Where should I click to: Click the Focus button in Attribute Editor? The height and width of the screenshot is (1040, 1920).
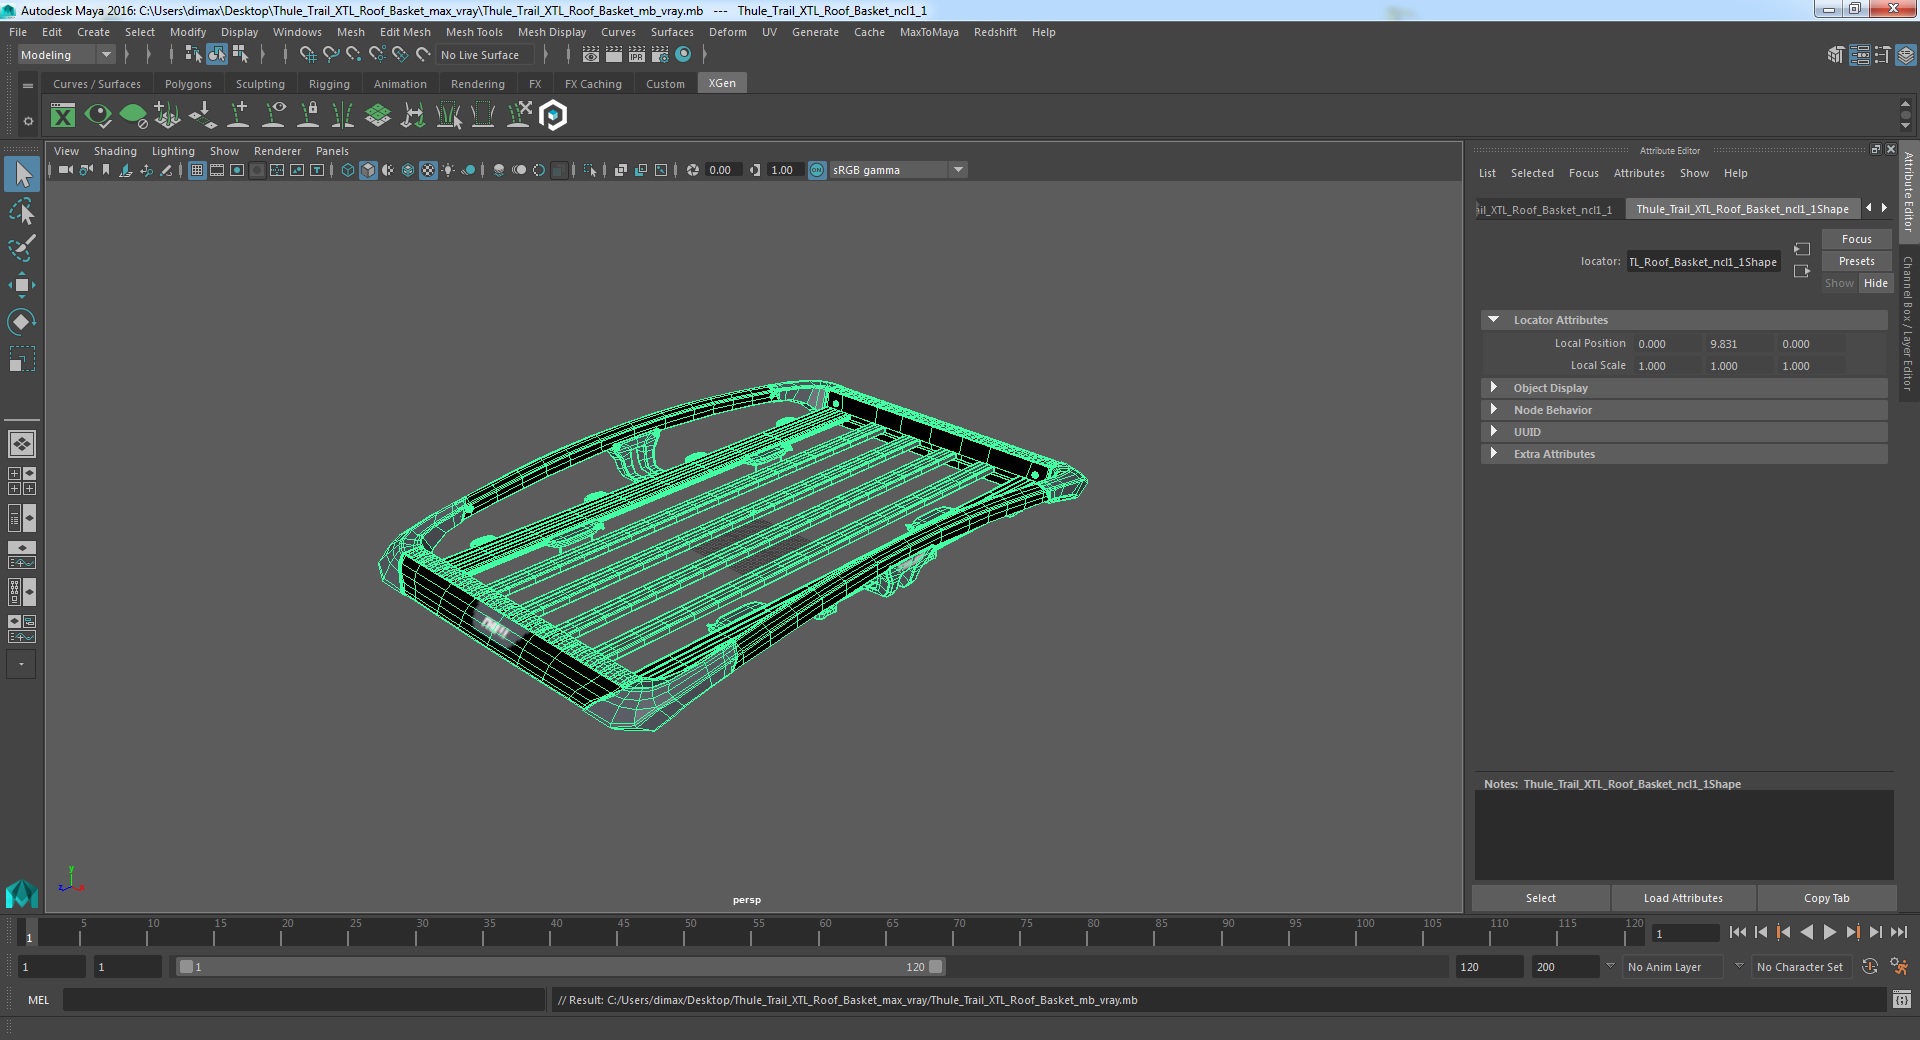tap(1856, 239)
